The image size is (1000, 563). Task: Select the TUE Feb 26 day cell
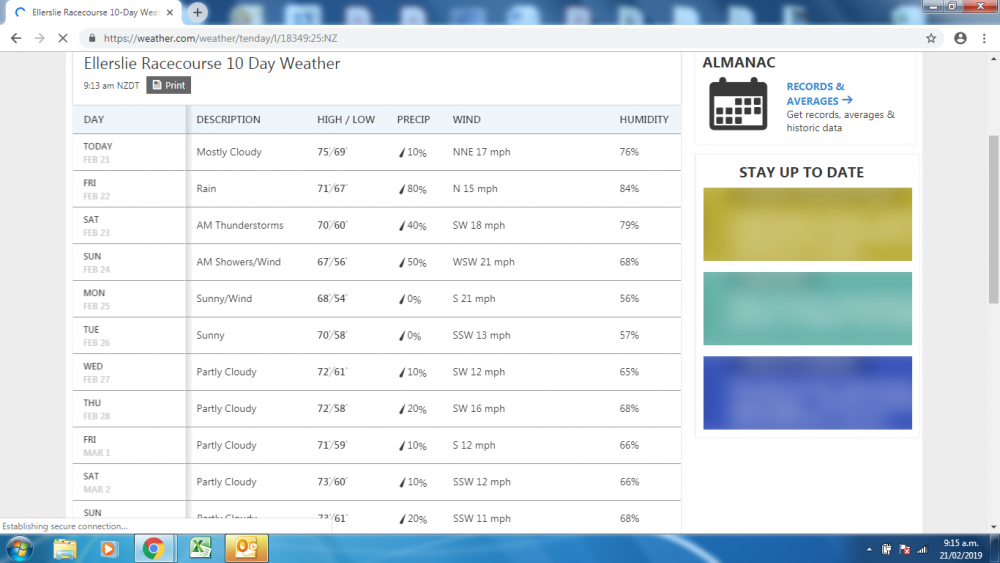tap(129, 336)
